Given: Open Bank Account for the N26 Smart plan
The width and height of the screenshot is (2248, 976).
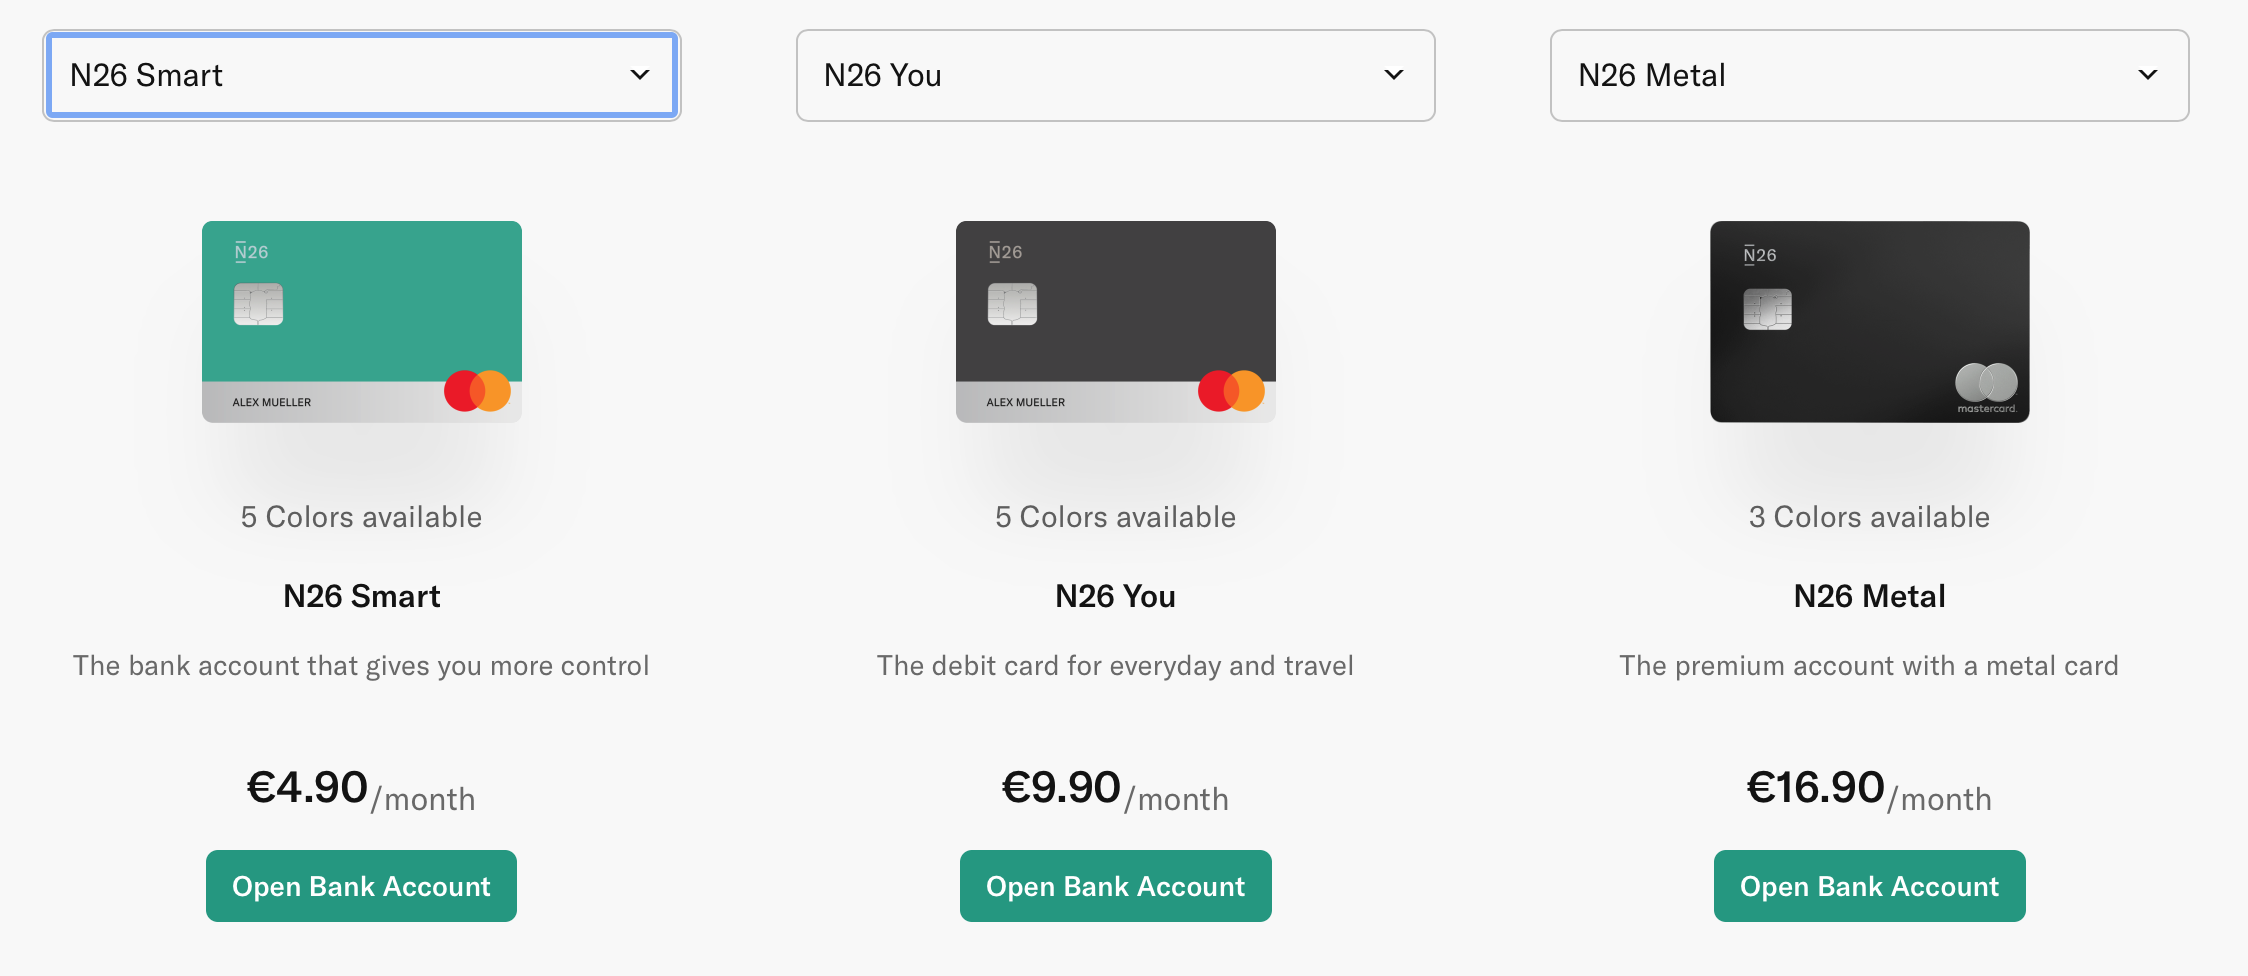Looking at the screenshot, I should [361, 885].
